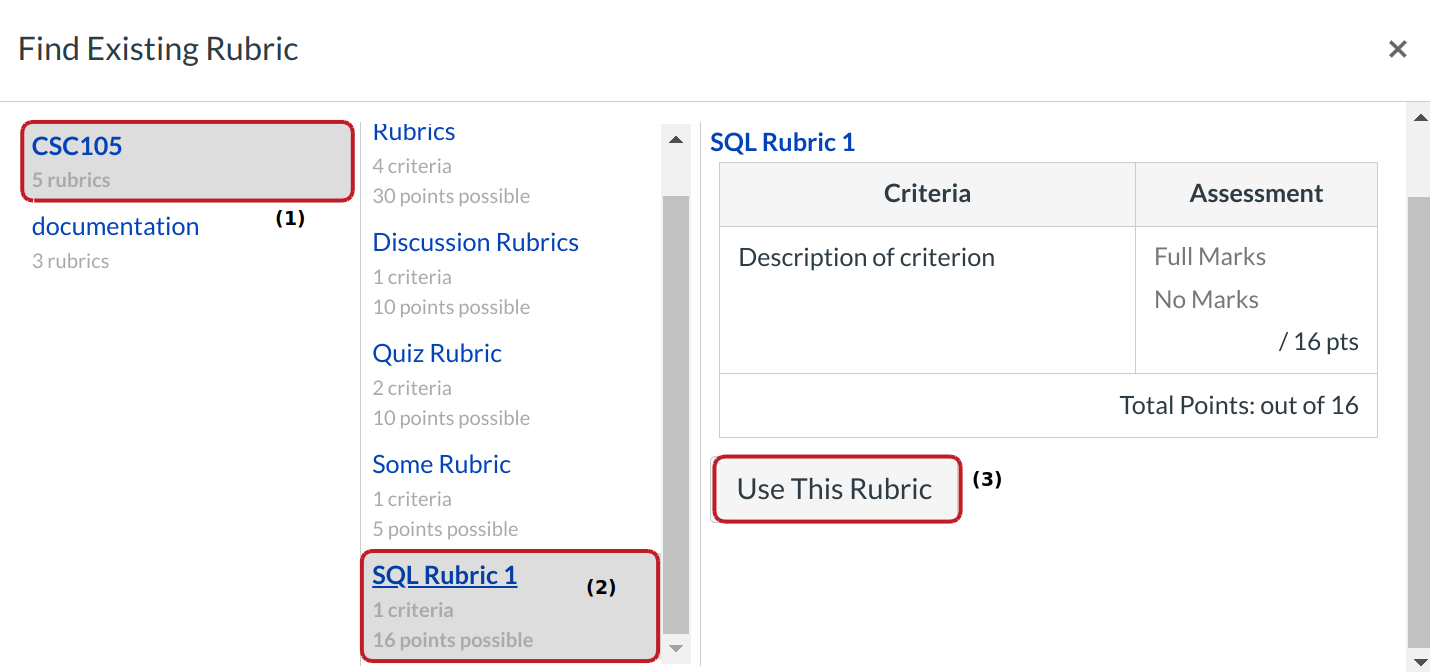Pick Some Rubric from the list
1430x672 pixels.
(x=441, y=465)
